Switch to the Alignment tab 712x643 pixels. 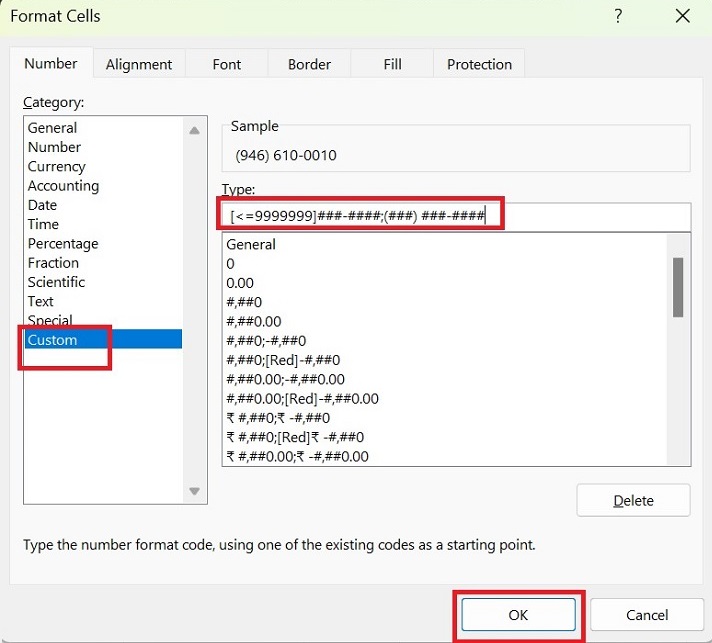(x=139, y=64)
